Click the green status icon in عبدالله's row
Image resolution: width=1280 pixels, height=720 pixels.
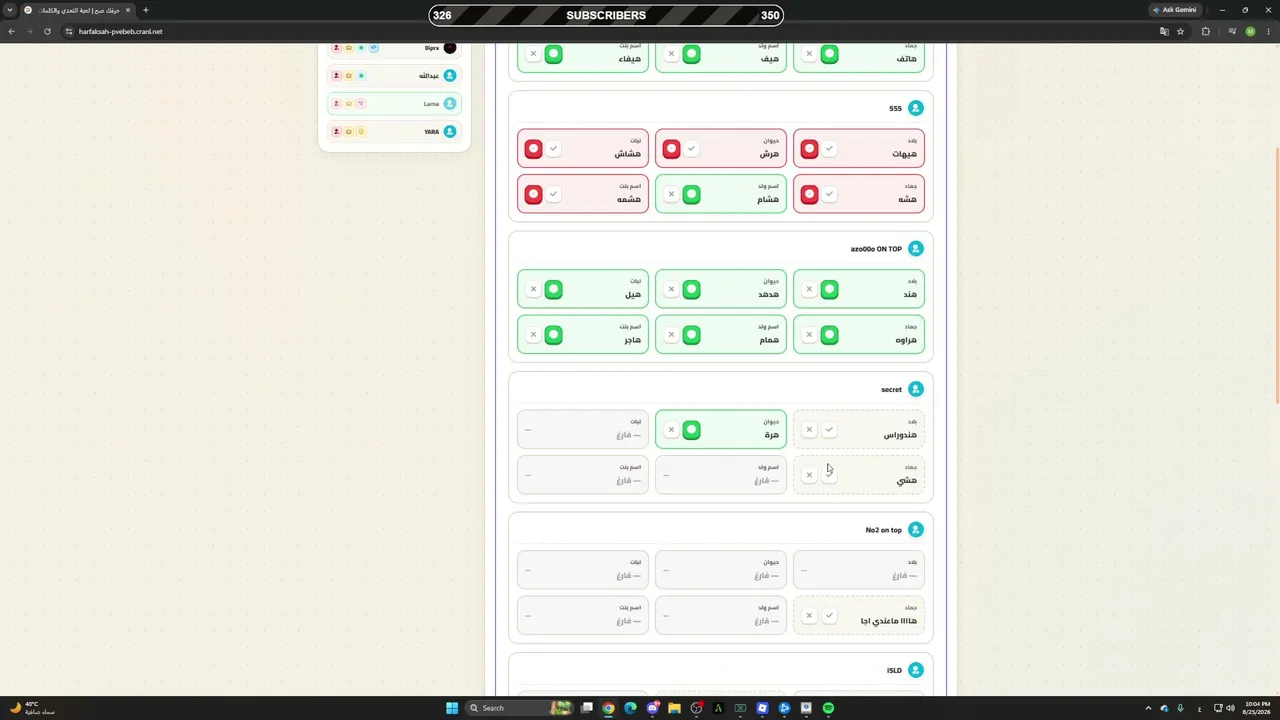pos(361,75)
